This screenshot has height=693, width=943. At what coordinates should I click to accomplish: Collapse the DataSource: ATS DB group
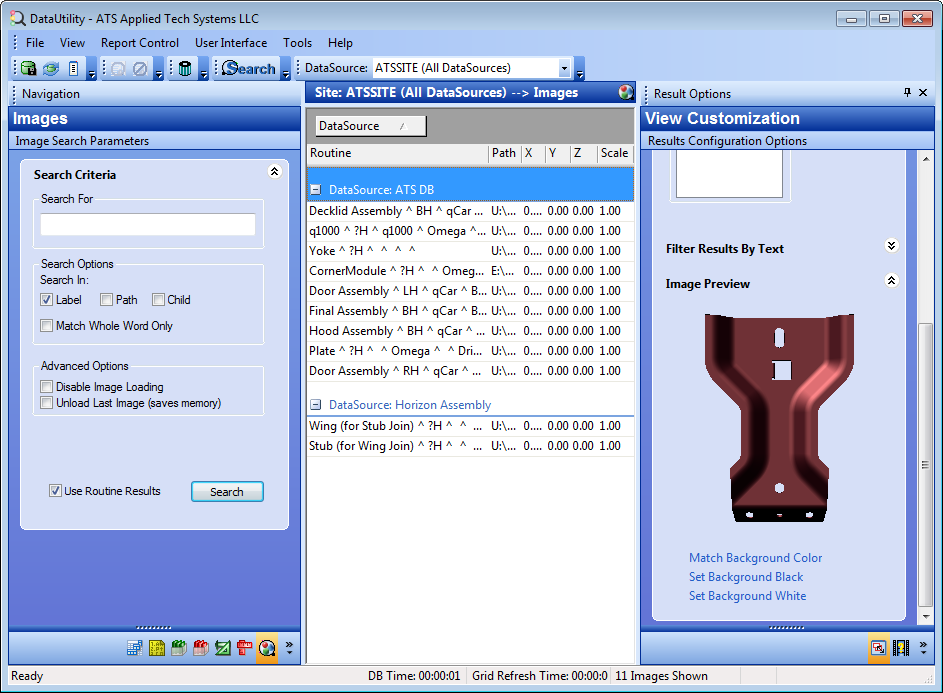click(x=315, y=189)
